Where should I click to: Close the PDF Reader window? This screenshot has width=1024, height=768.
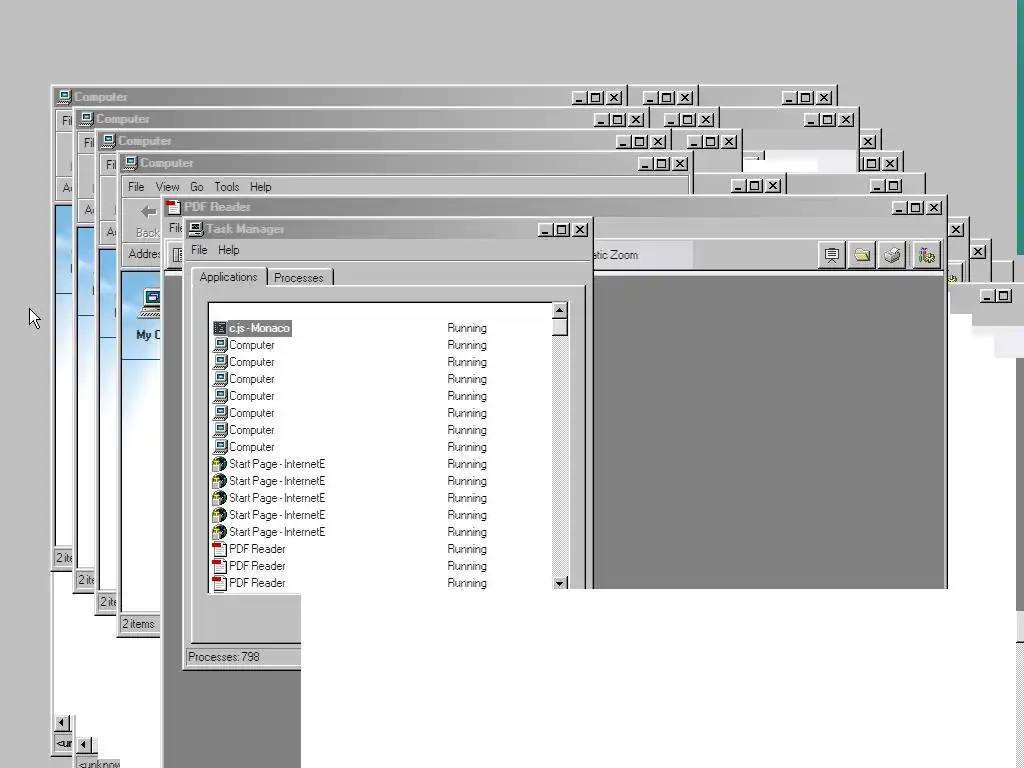click(935, 208)
